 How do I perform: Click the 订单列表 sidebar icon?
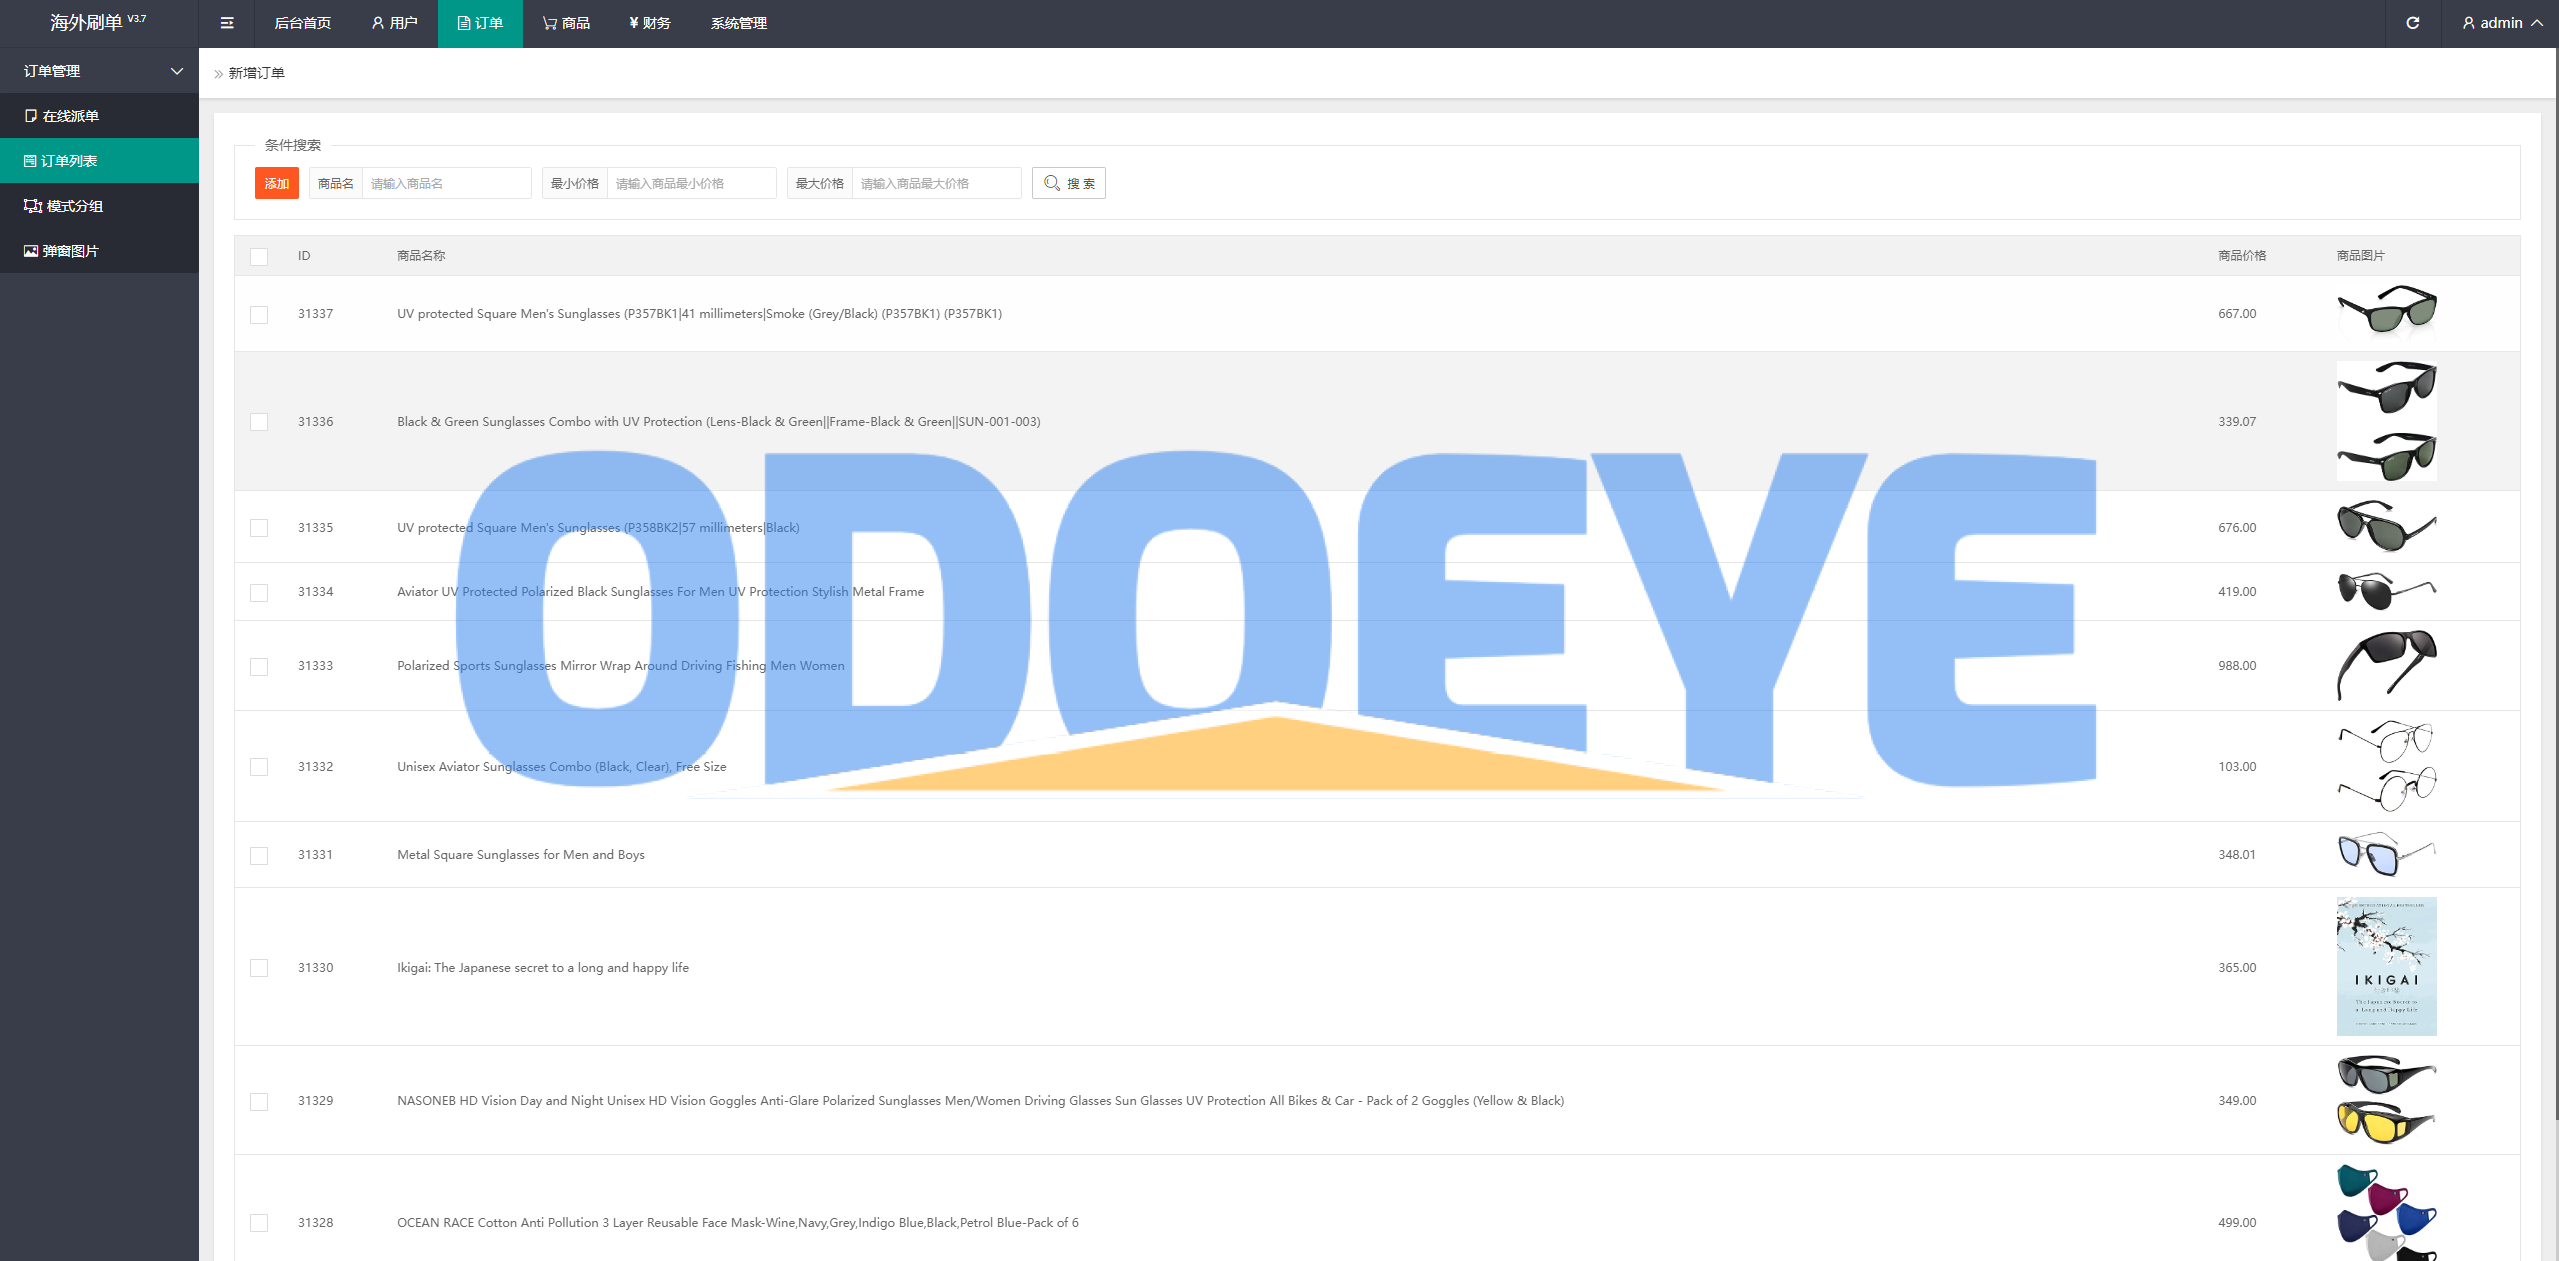point(30,161)
